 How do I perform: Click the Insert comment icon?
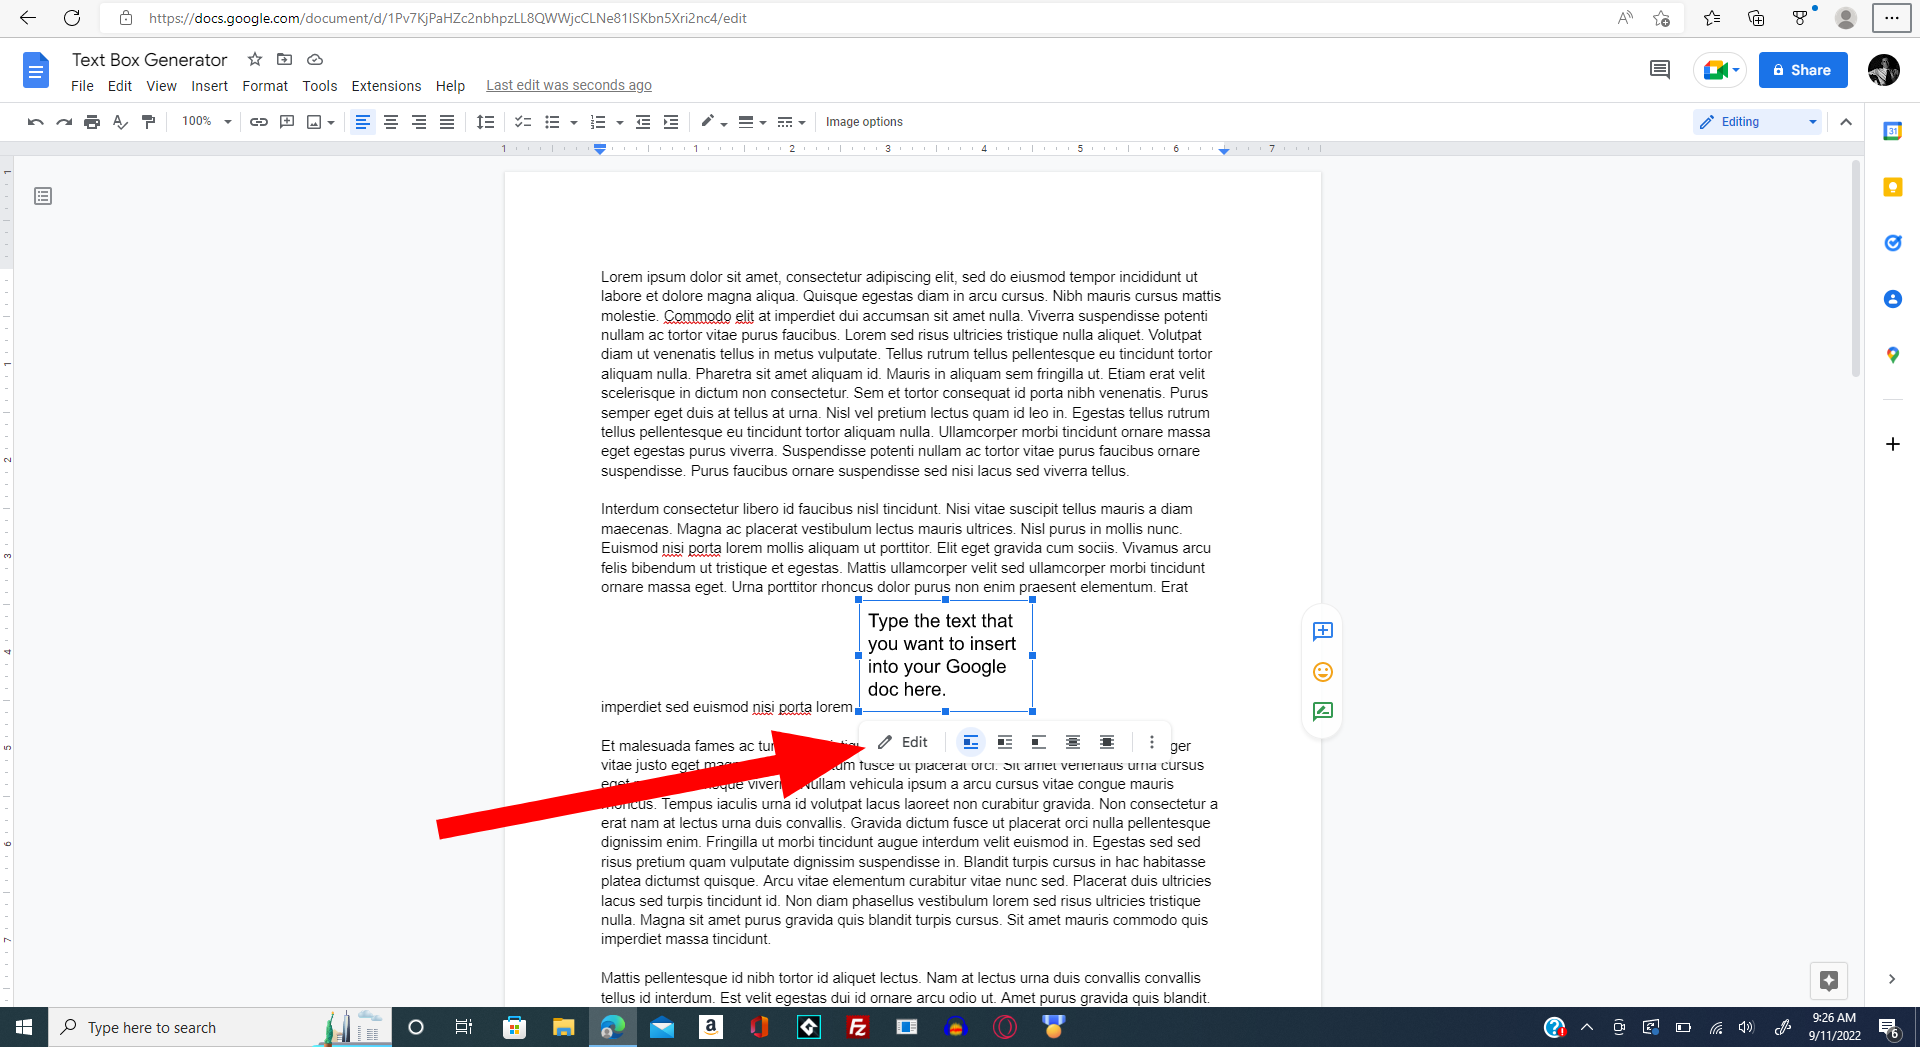(x=286, y=121)
